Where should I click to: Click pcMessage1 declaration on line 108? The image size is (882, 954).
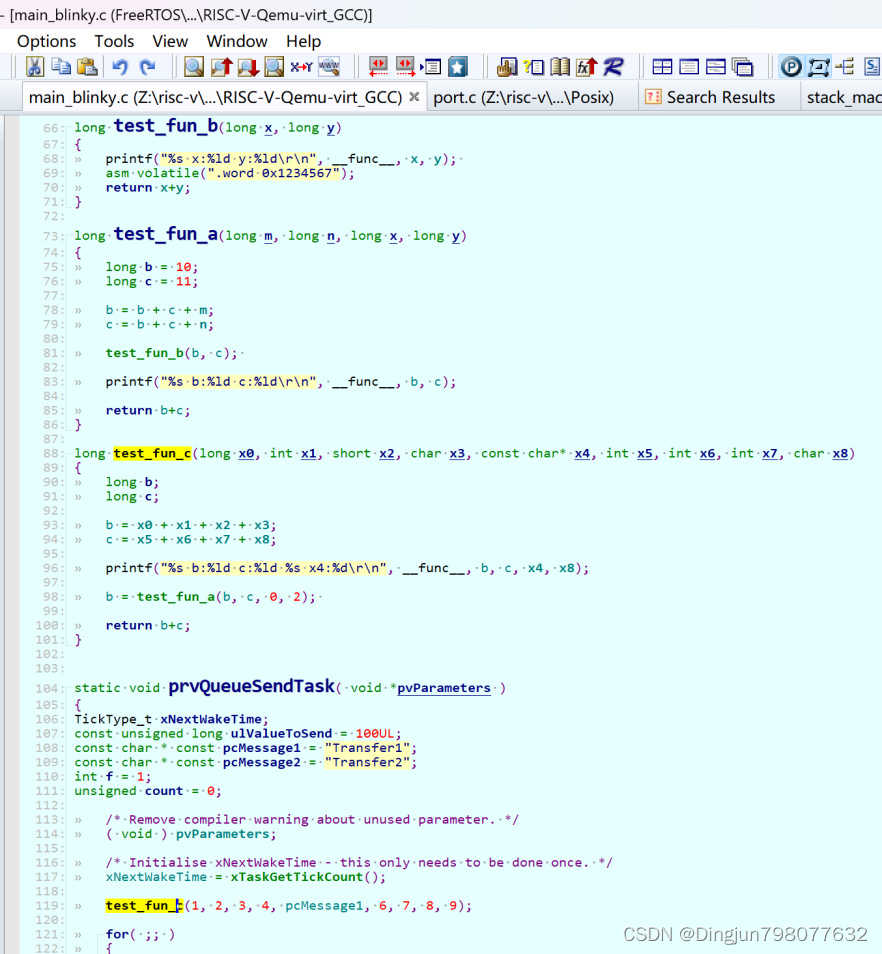click(262, 748)
